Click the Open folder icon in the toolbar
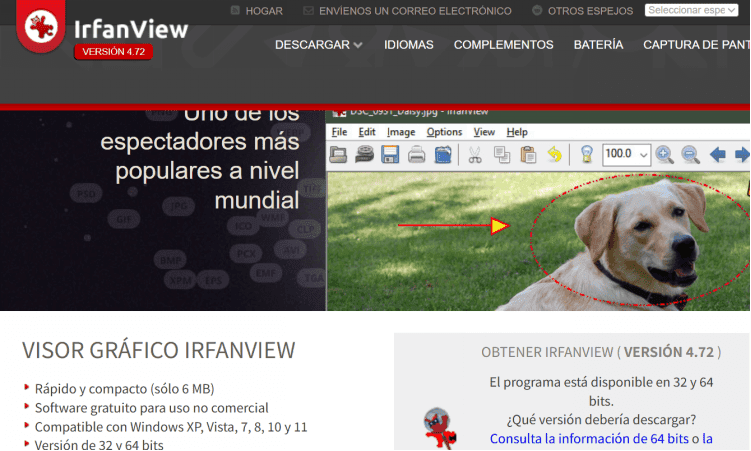This screenshot has width=751, height=451. click(338, 155)
